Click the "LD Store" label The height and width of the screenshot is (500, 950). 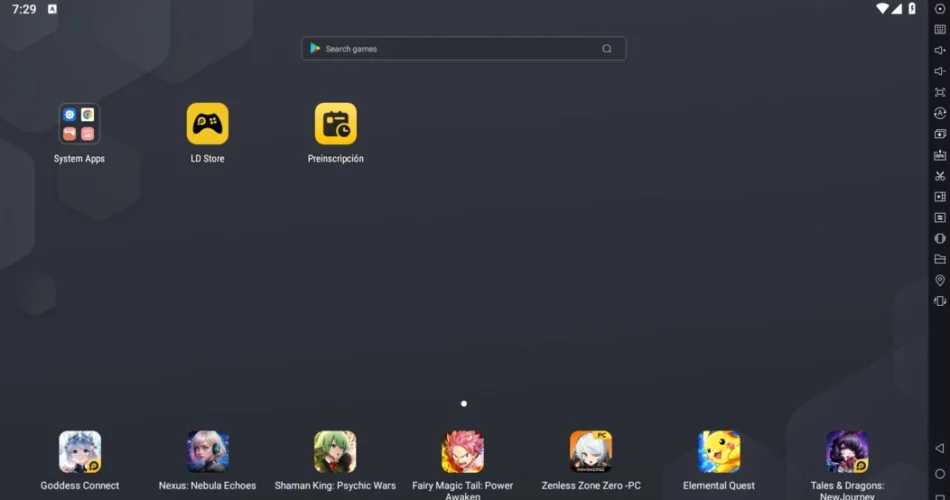click(207, 159)
